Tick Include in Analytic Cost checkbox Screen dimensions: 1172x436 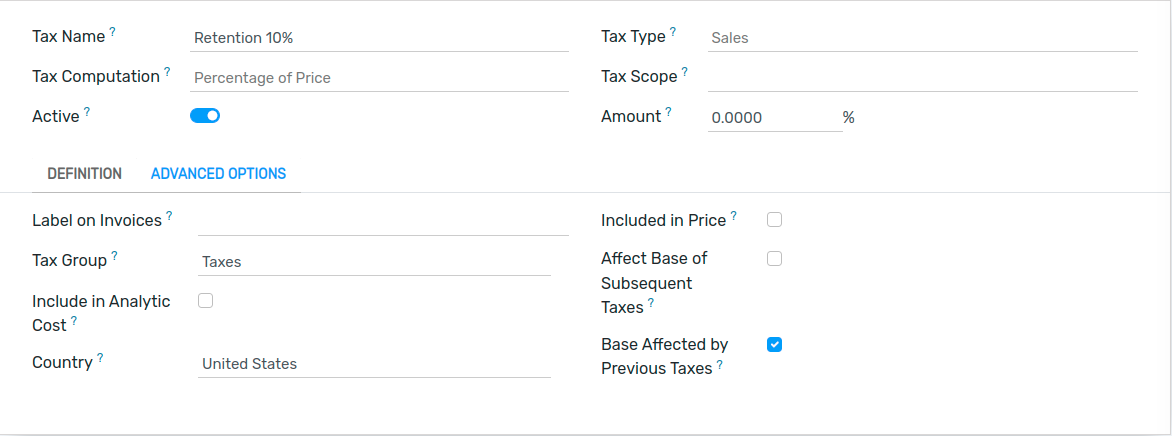205,301
